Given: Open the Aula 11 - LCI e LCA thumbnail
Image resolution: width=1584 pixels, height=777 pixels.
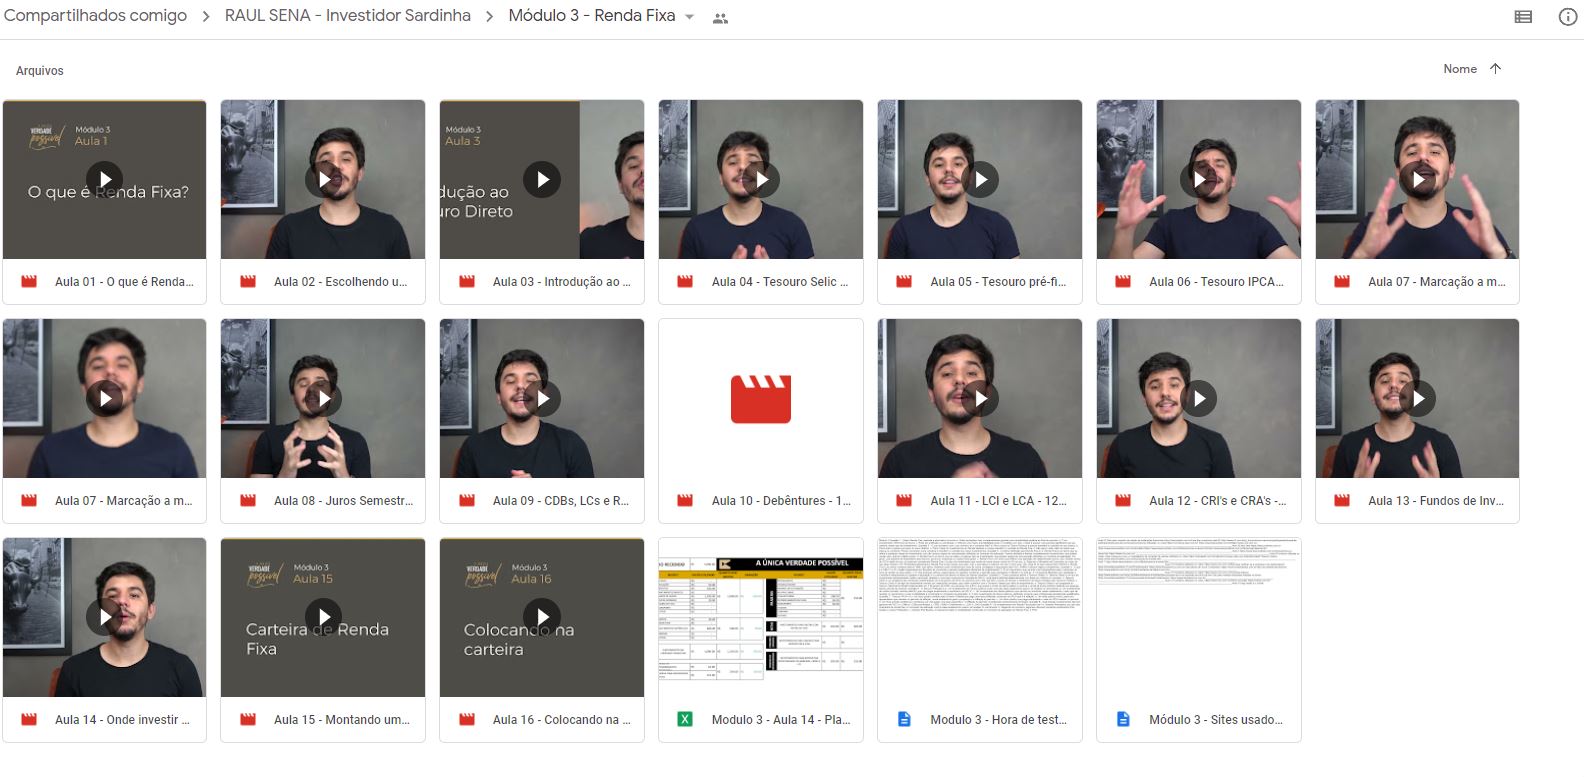Looking at the screenshot, I should click(x=979, y=399).
